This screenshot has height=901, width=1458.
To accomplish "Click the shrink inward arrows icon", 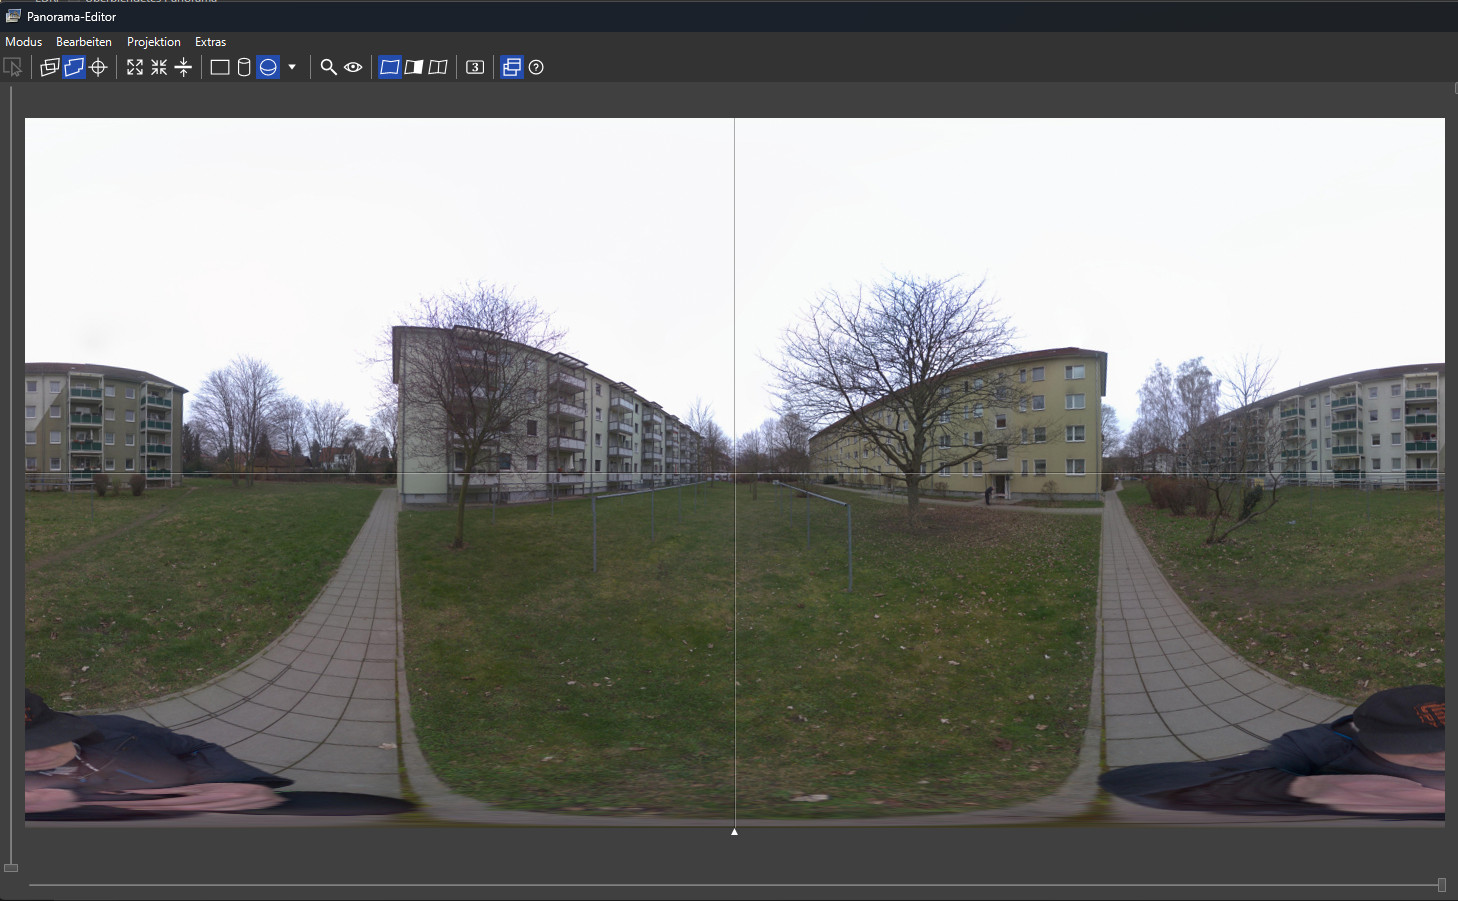I will point(159,67).
